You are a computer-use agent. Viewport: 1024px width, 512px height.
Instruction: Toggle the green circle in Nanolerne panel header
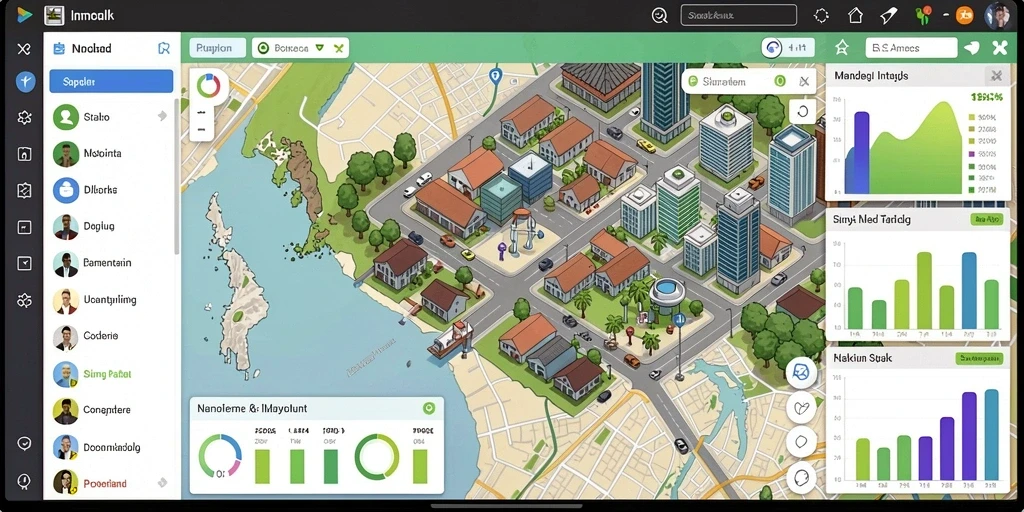pyautogui.click(x=428, y=408)
